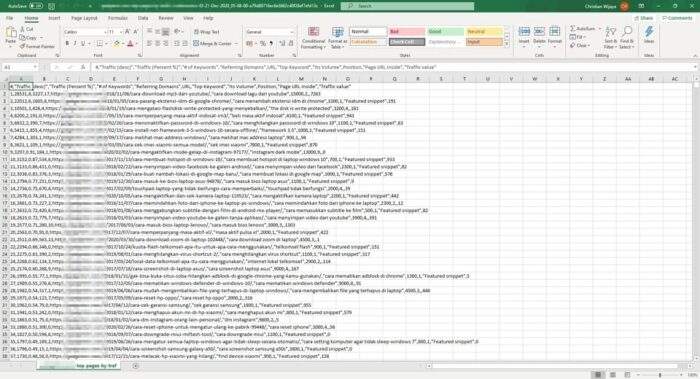
Task: Click the Insert cells icon
Action: 524,32
